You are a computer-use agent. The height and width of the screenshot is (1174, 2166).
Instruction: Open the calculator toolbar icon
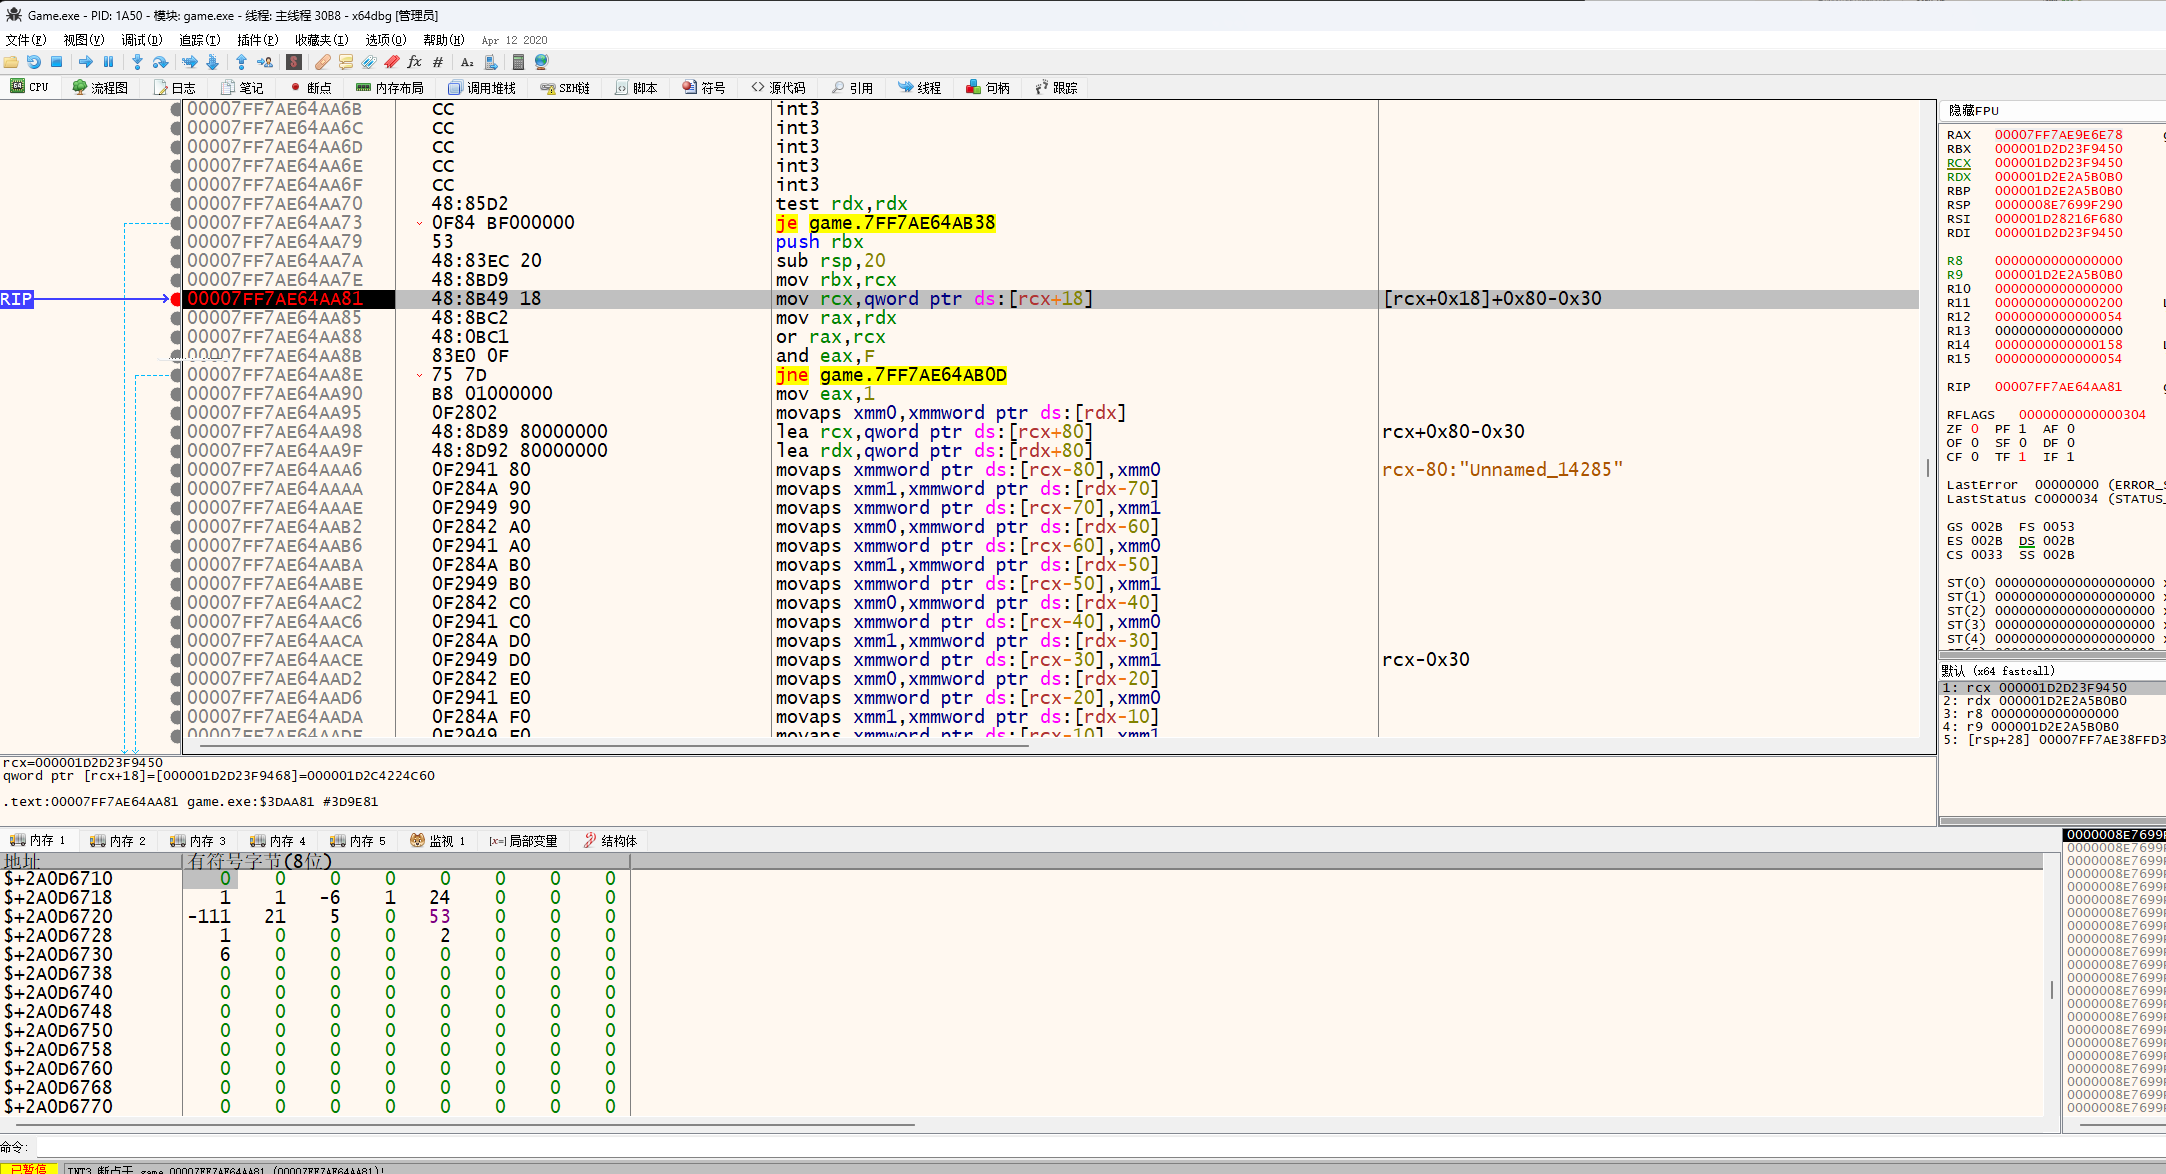[518, 62]
